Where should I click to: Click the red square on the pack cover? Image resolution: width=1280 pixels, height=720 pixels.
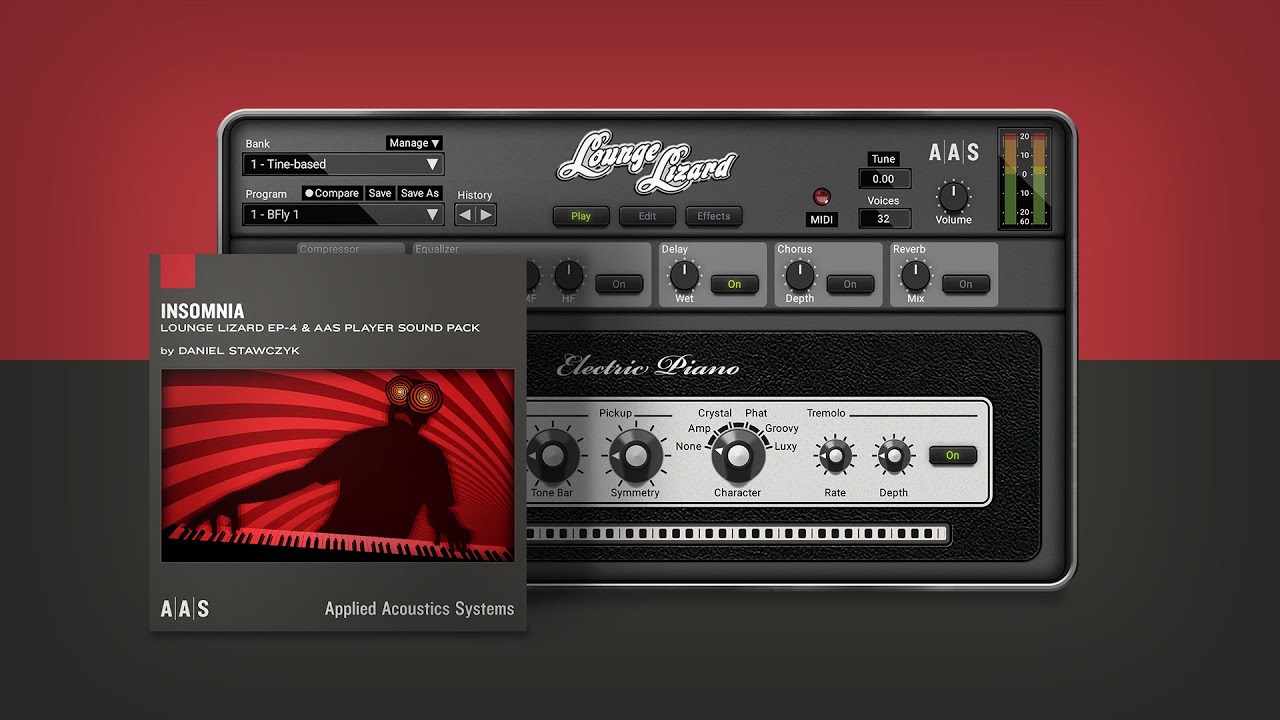[x=177, y=271]
